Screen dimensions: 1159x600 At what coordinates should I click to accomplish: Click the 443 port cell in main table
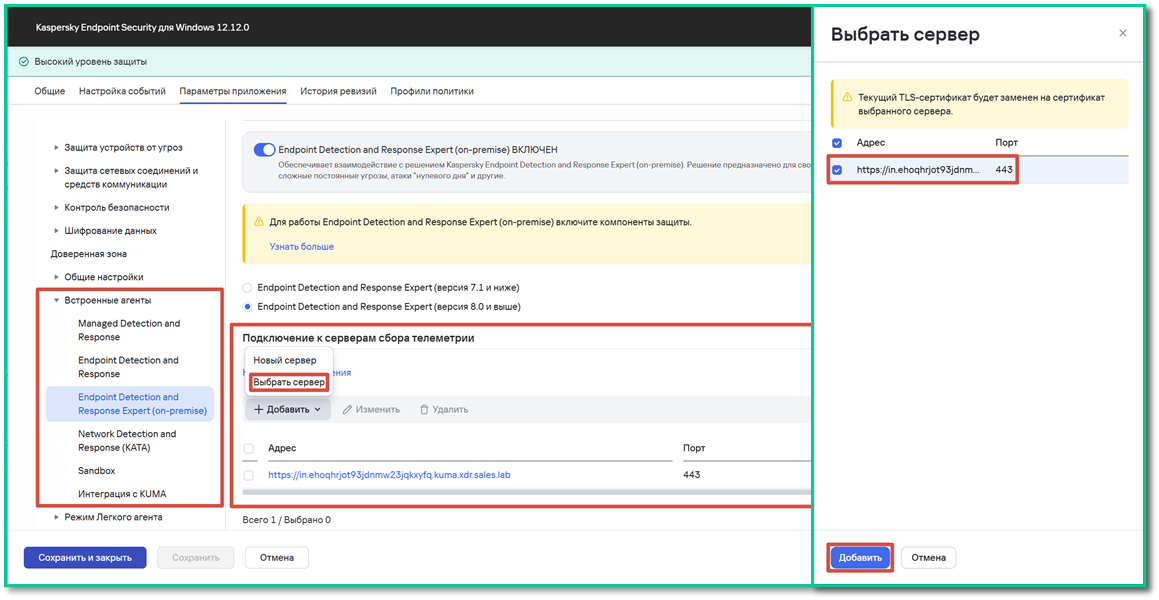coord(692,475)
